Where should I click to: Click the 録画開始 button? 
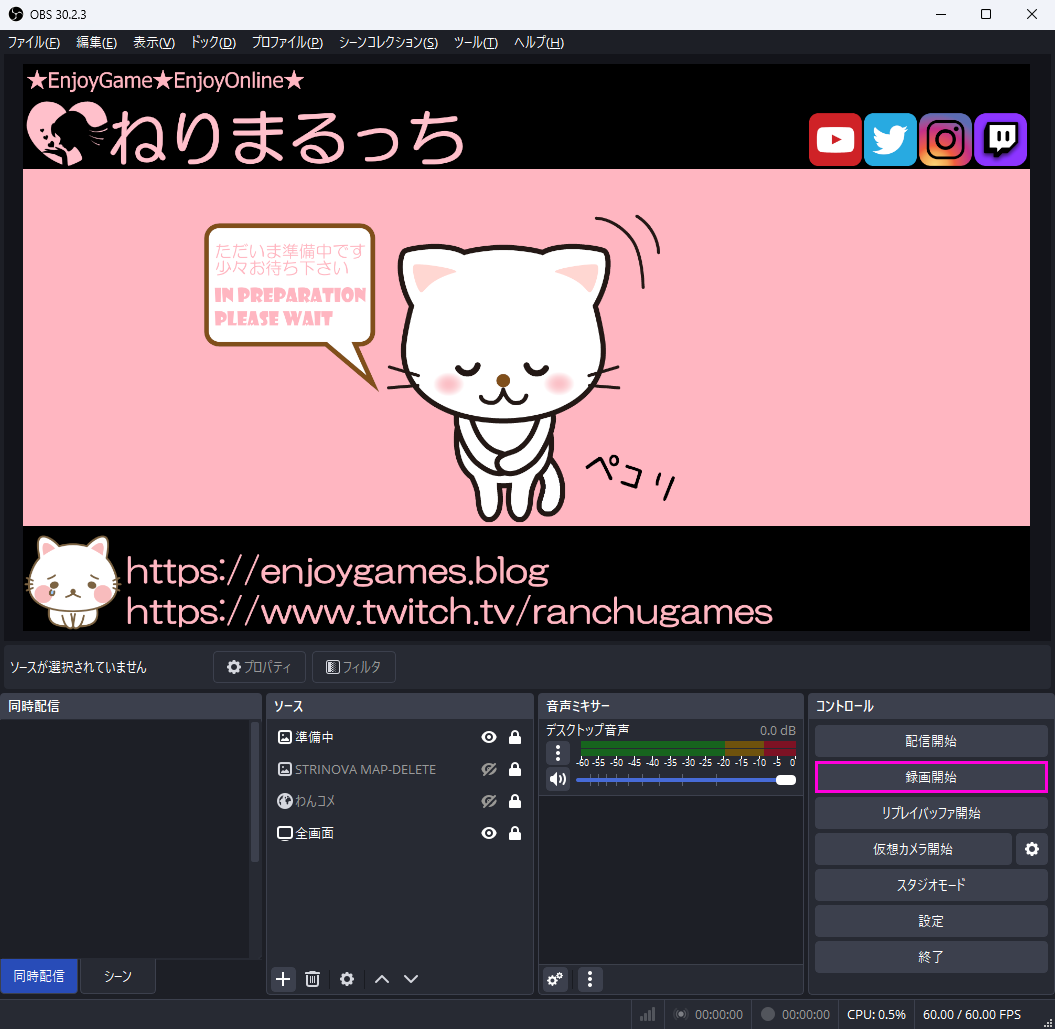[930, 777]
